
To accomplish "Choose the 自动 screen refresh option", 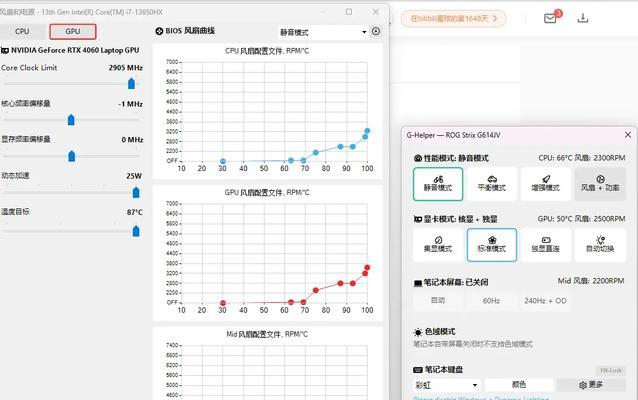I will (x=438, y=301).
